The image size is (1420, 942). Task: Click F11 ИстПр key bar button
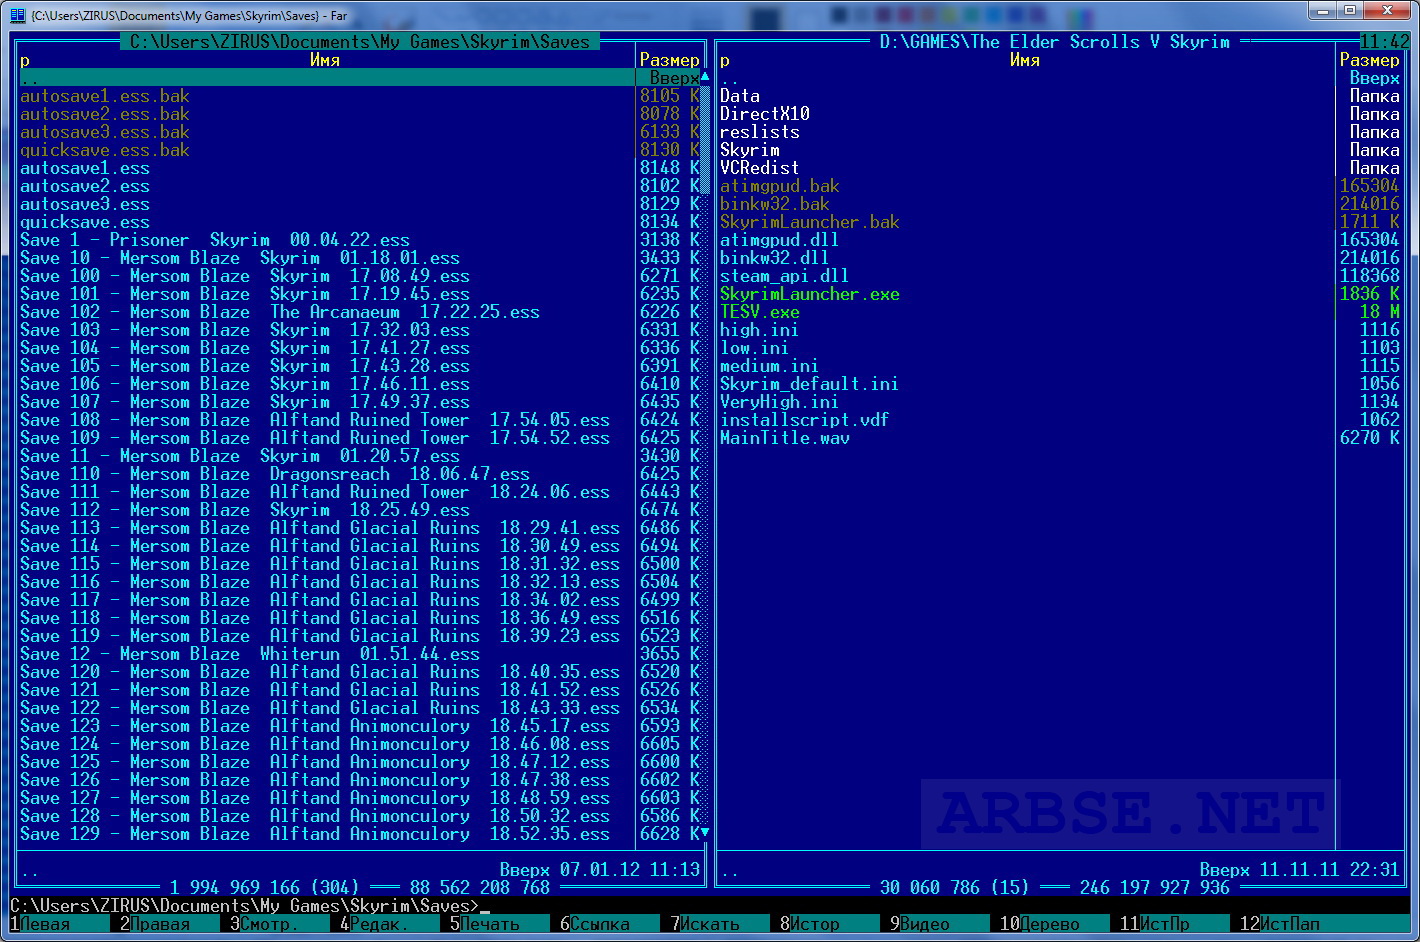(x=1174, y=924)
